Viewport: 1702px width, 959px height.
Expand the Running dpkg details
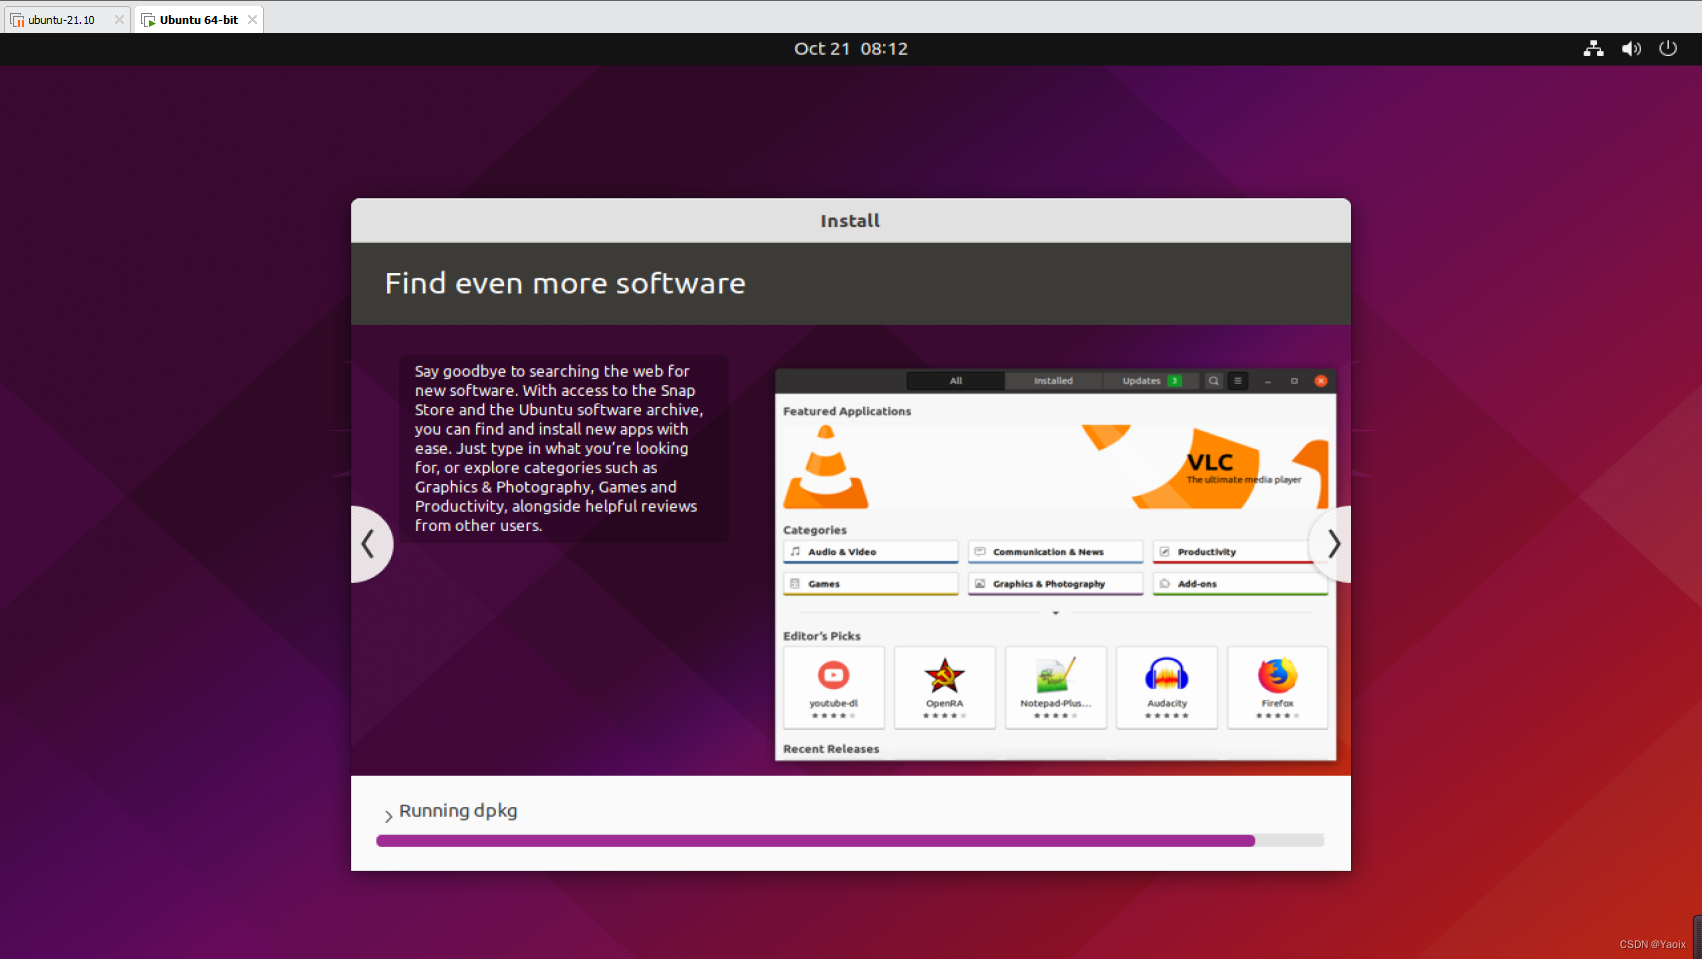[388, 813]
